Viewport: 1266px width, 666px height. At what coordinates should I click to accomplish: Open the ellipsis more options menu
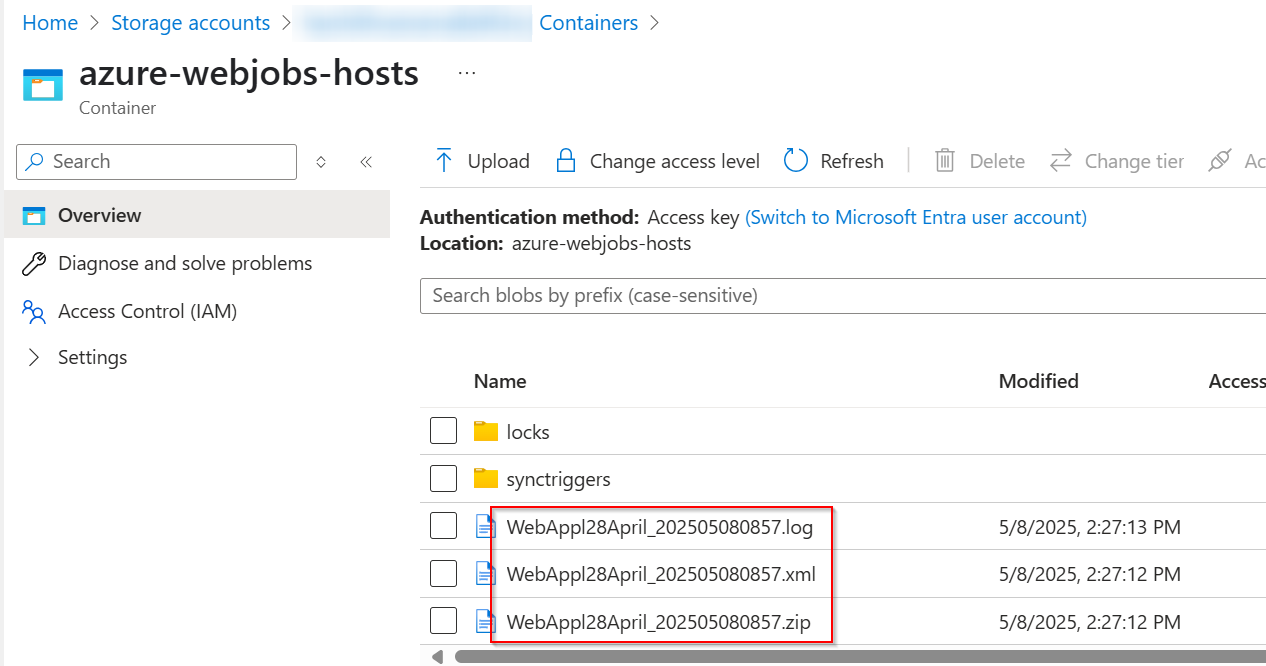coord(467,74)
